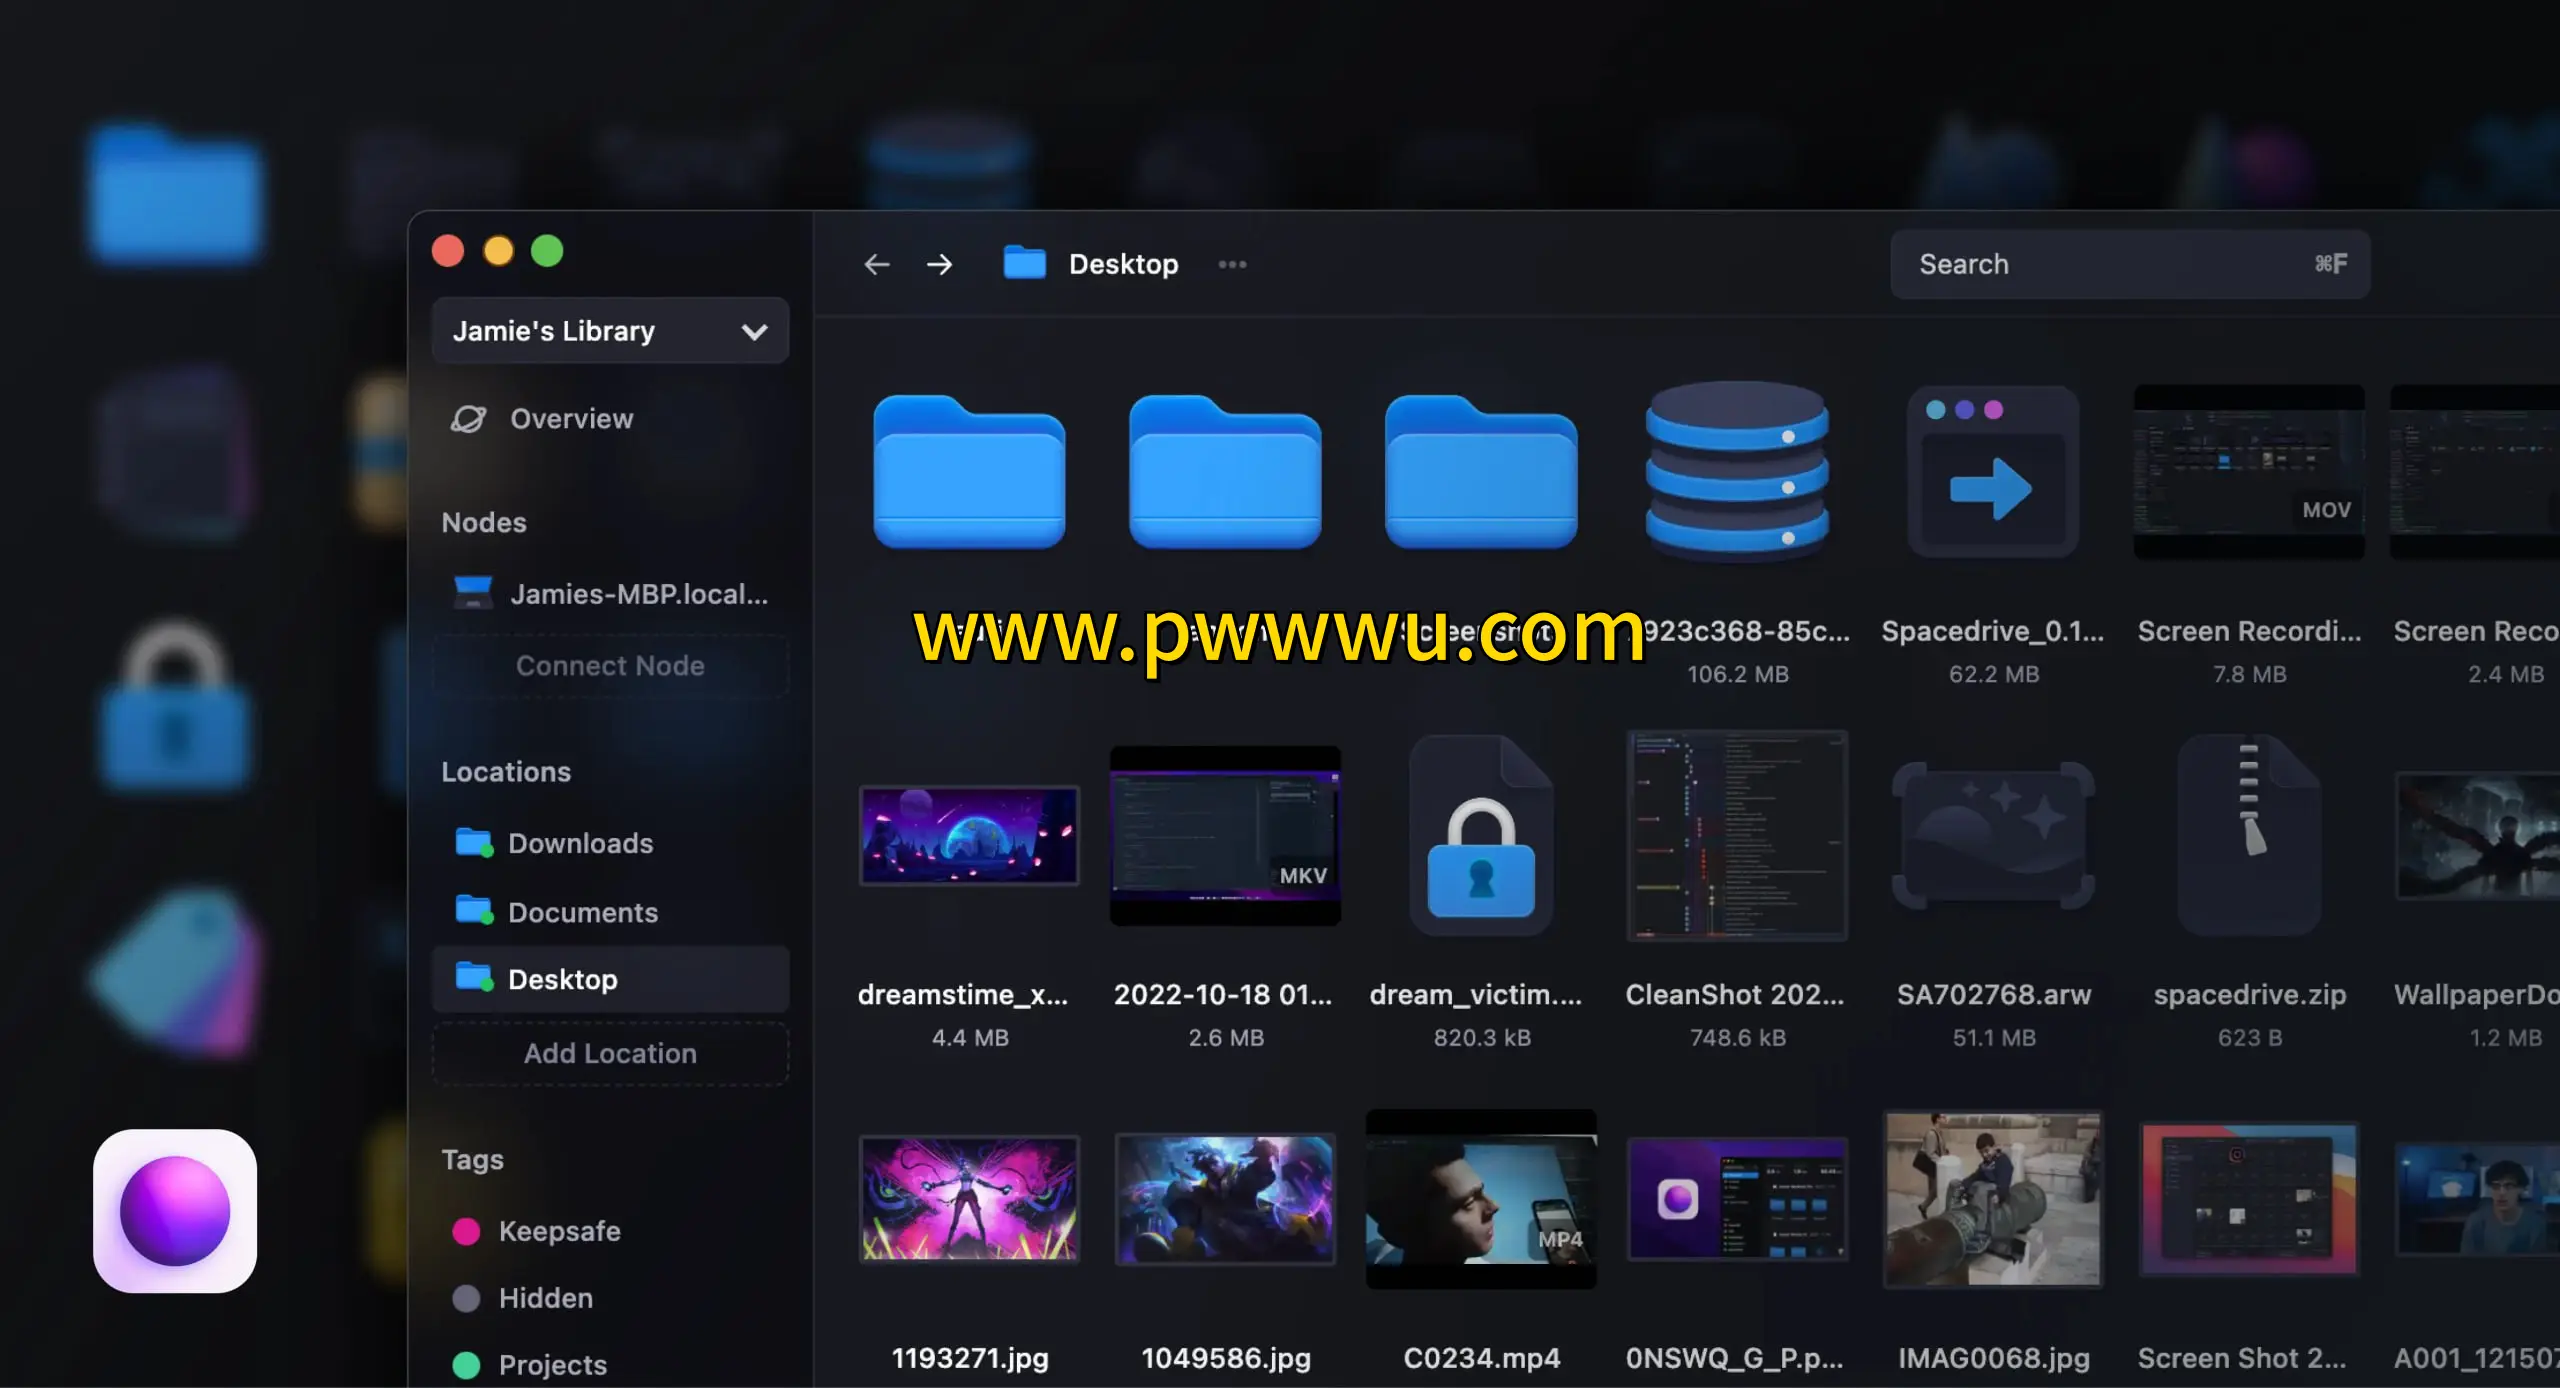Open the C0234.mp4 video thumbnail
This screenshot has height=1388, width=2560.
point(1481,1198)
